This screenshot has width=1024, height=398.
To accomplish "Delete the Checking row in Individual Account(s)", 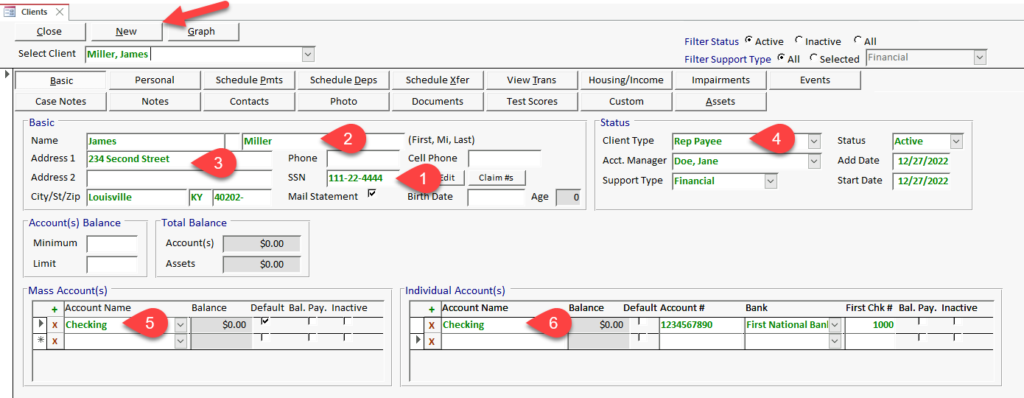I will (x=431, y=325).
